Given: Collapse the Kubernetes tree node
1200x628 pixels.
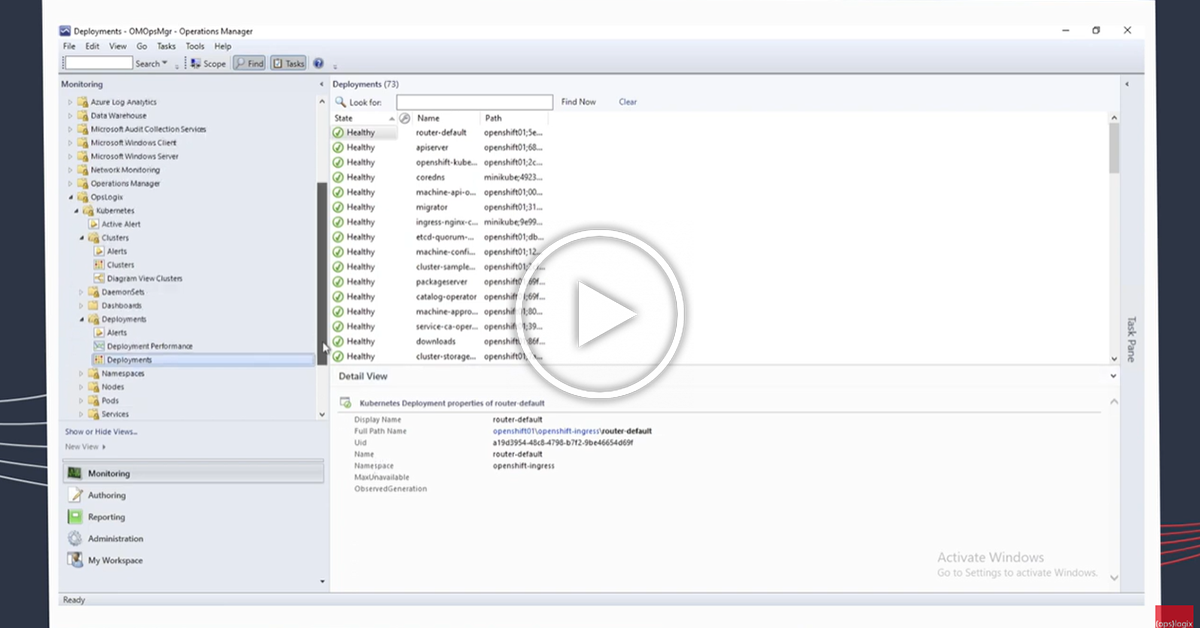Looking at the screenshot, I should click(75, 211).
